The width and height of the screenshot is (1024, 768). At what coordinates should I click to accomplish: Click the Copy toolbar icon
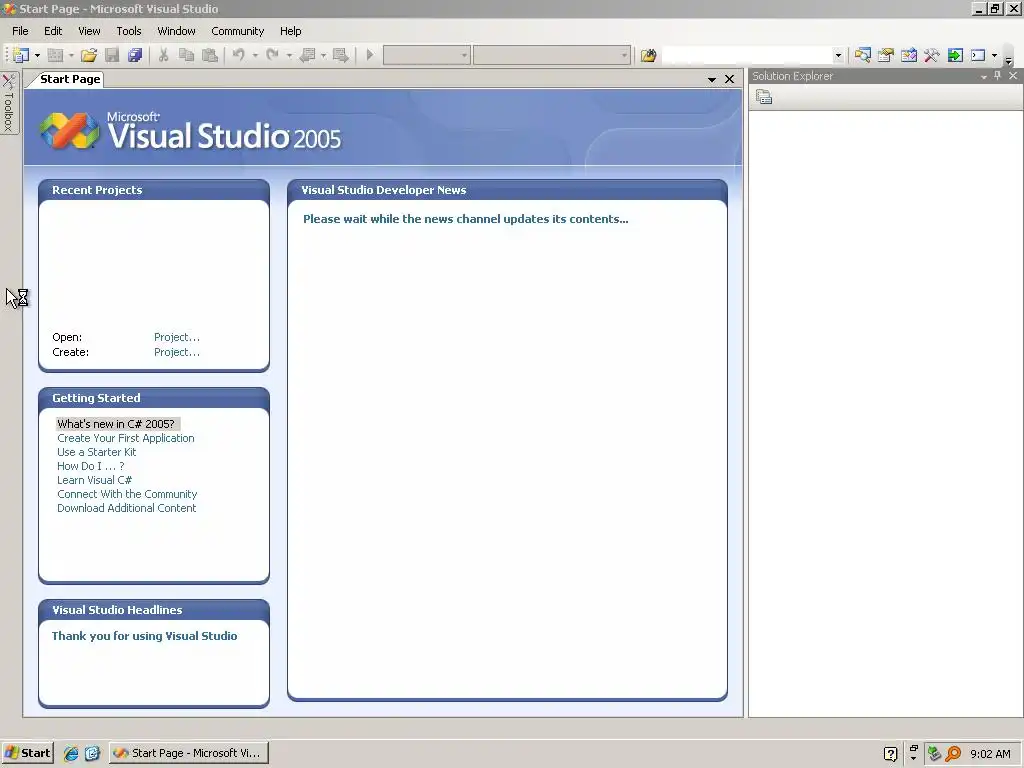(x=186, y=56)
